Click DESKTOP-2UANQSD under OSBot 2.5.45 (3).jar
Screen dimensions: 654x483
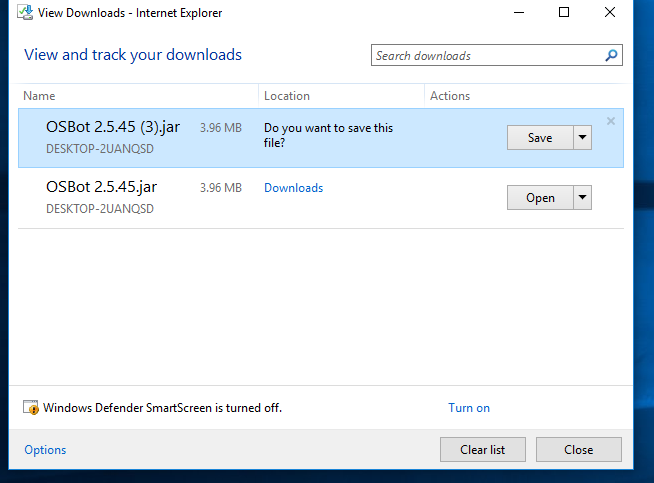(x=100, y=148)
